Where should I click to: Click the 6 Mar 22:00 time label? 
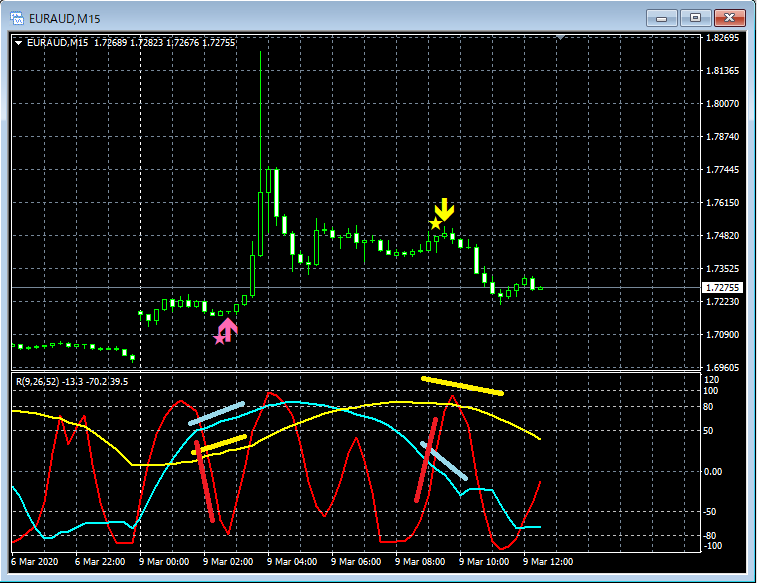coord(100,562)
